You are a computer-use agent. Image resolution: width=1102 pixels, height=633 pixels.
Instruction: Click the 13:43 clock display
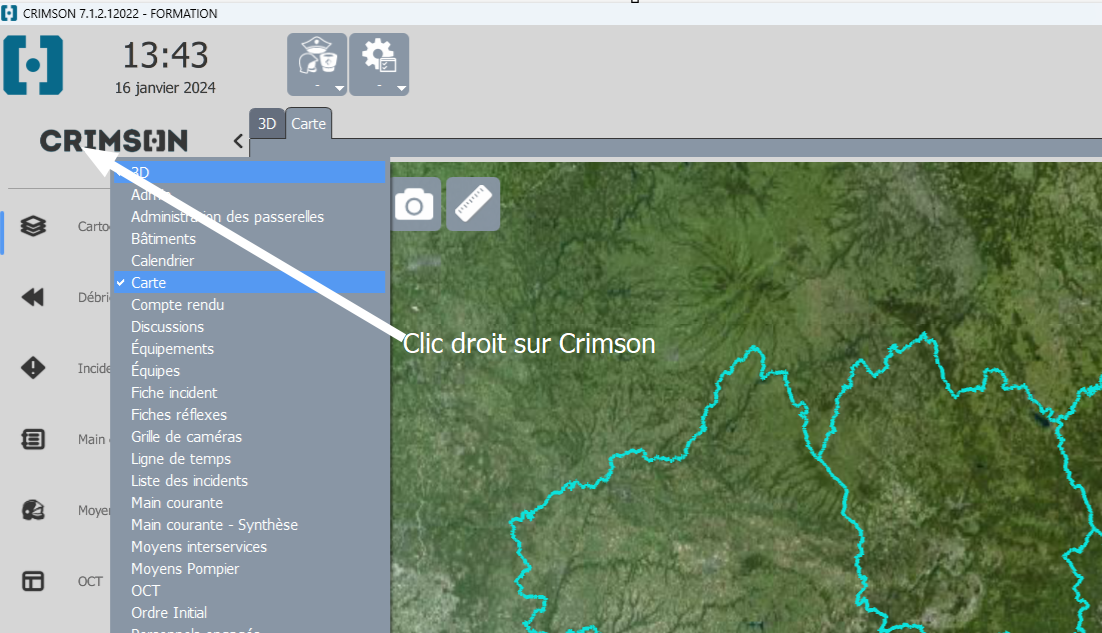[x=165, y=55]
